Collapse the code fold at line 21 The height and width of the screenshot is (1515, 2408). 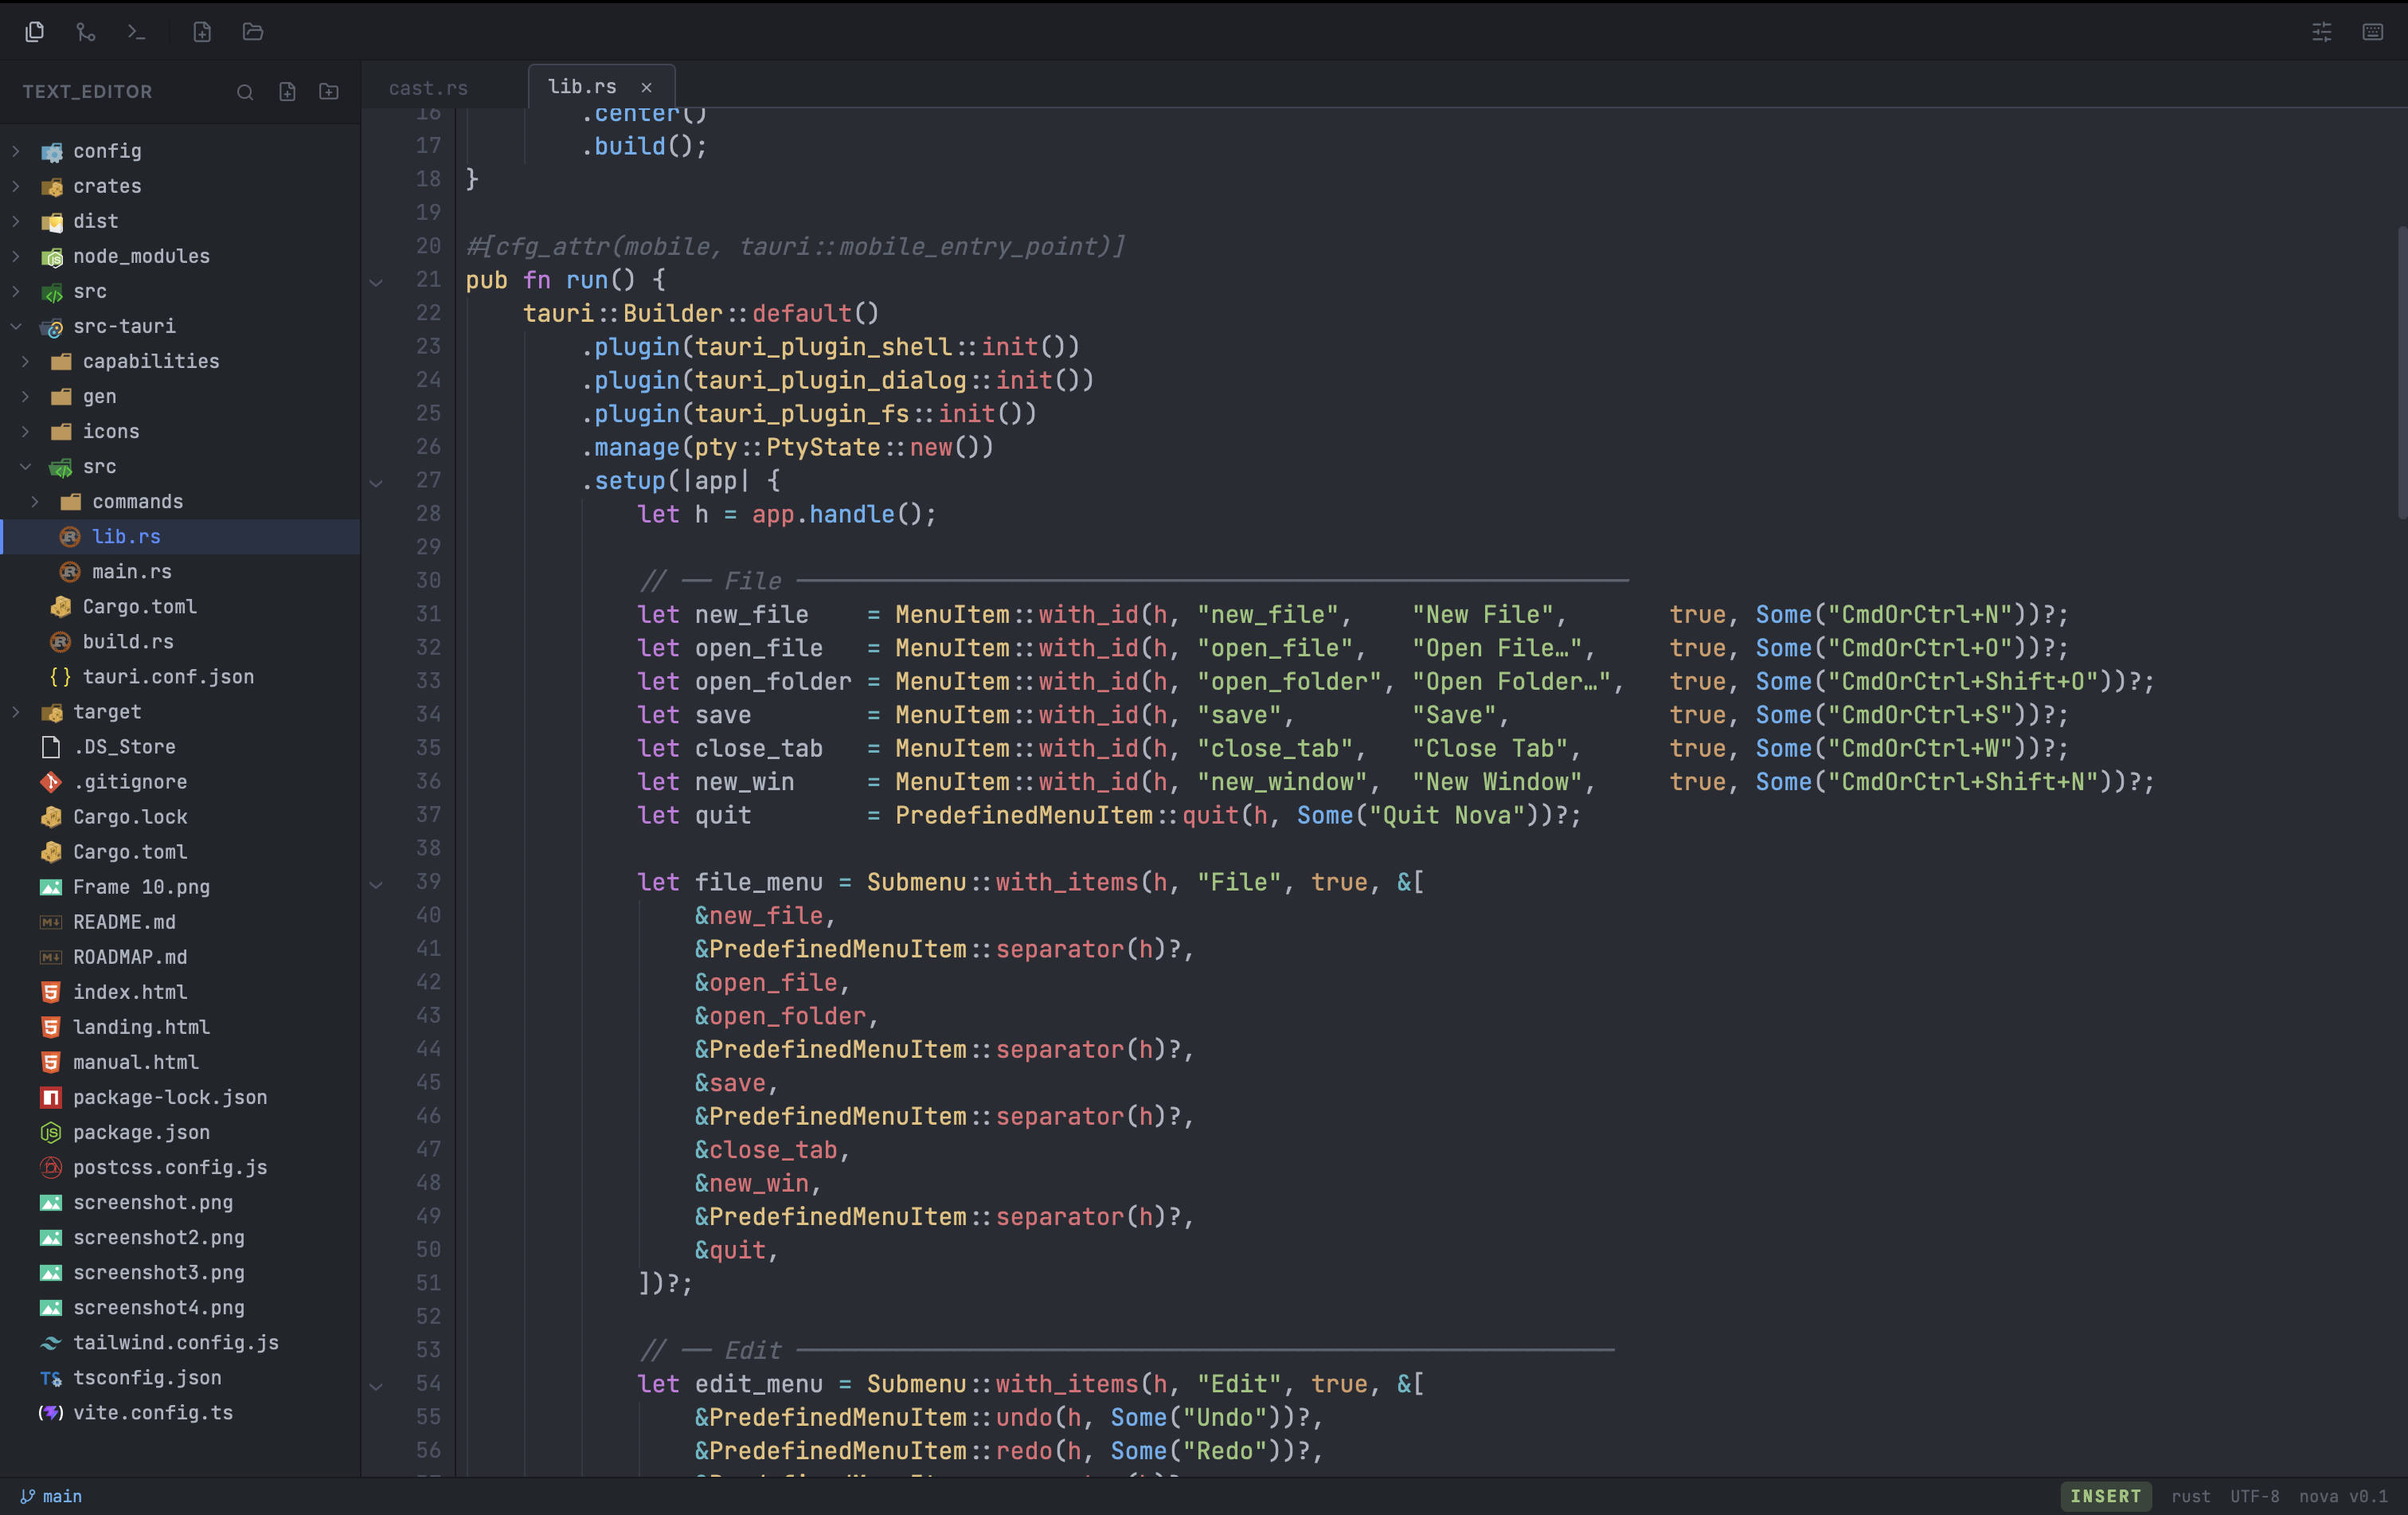pos(377,282)
